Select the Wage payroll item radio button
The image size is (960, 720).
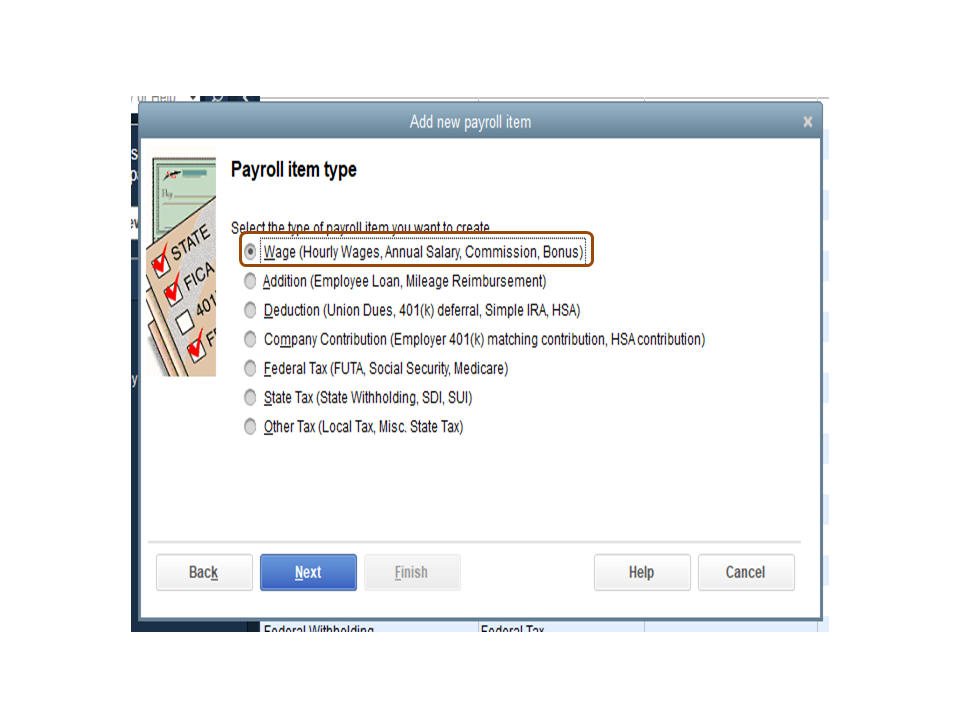pyautogui.click(x=250, y=252)
